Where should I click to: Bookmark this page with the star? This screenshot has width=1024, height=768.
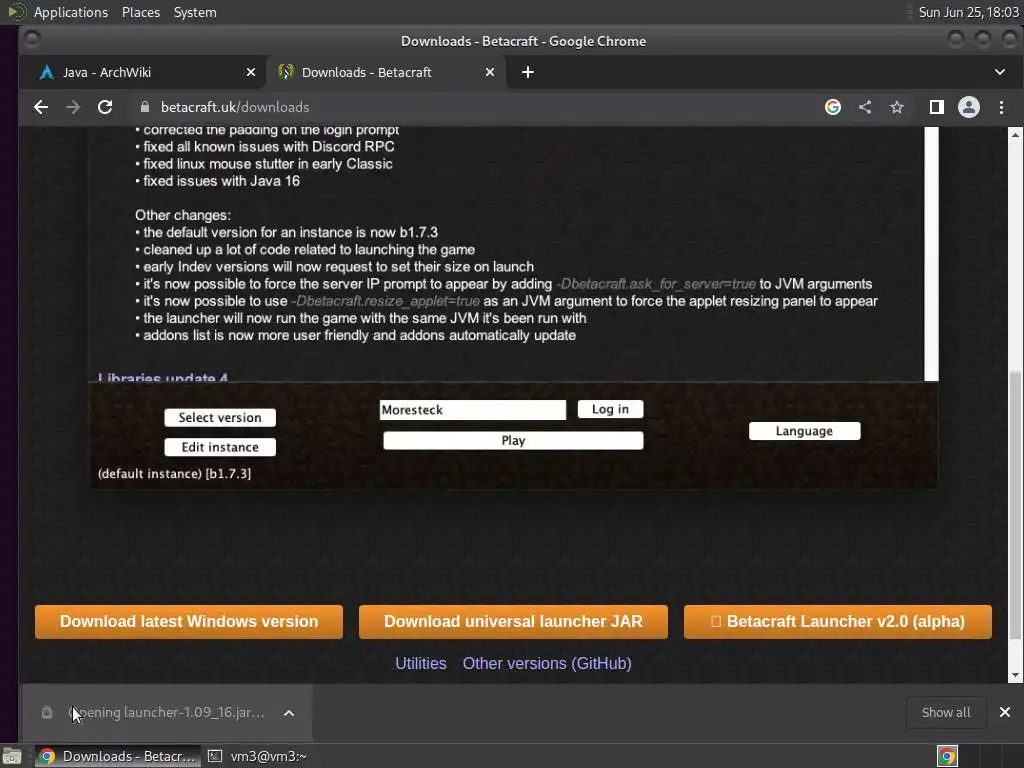[x=897, y=107]
